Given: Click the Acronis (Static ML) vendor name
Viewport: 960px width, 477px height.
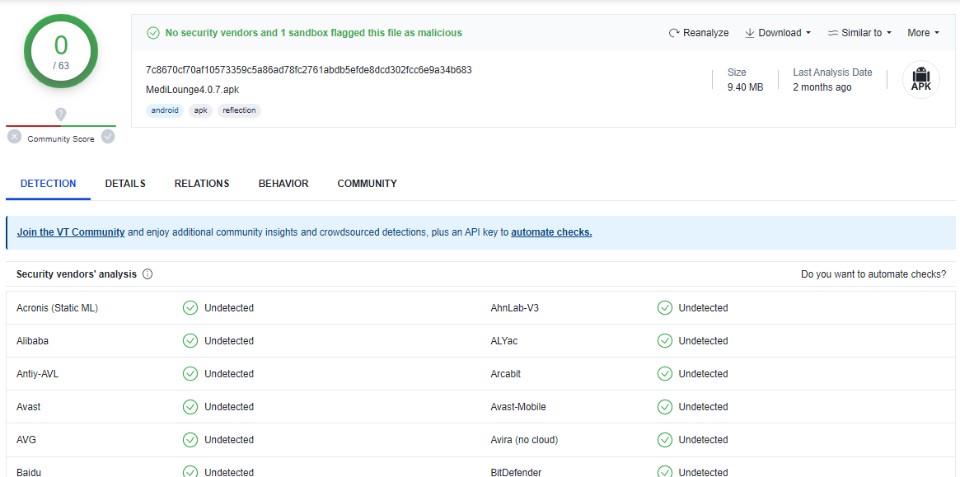Looking at the screenshot, I should 57,308.
